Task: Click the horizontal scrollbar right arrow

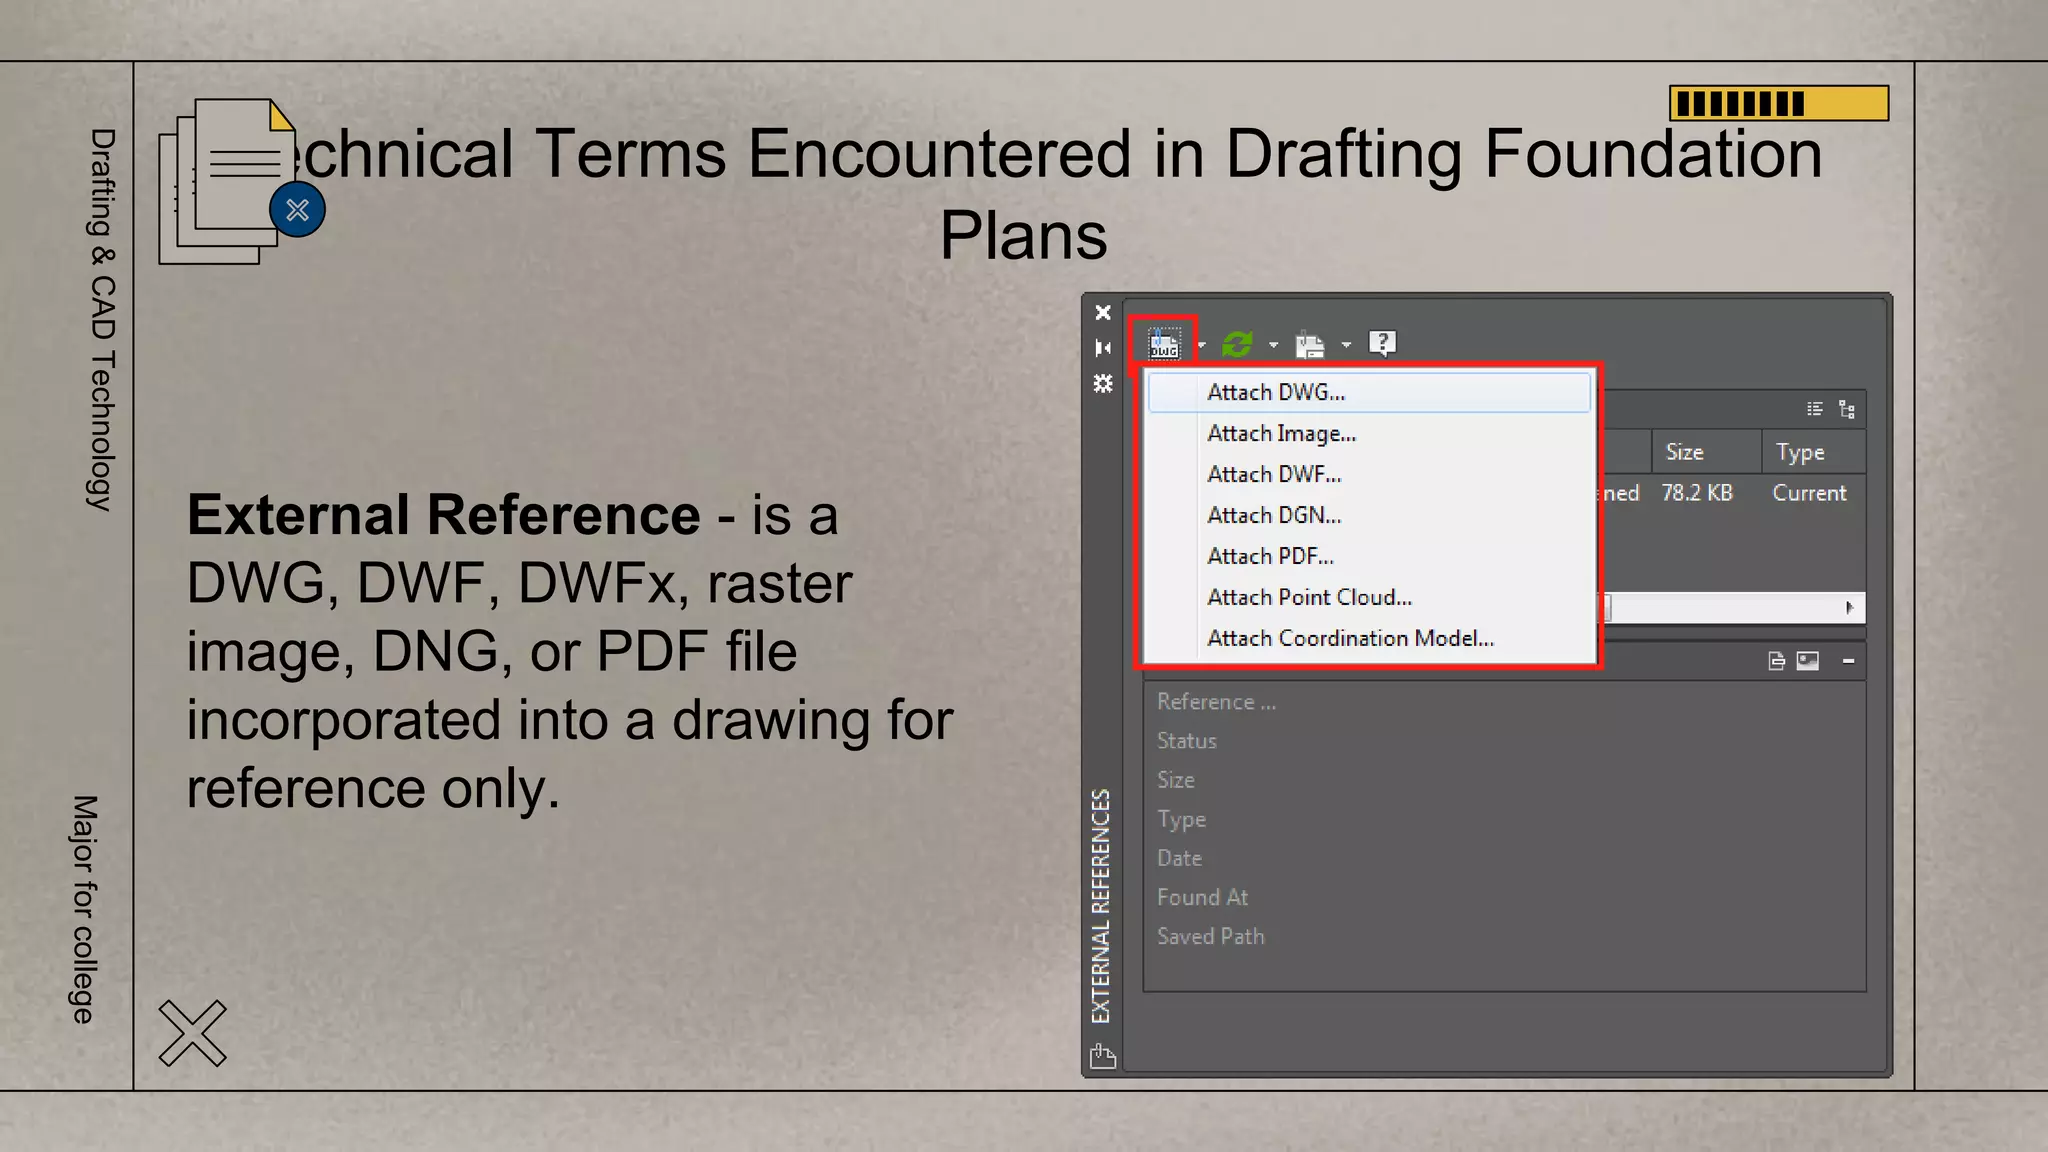Action: click(x=1849, y=607)
